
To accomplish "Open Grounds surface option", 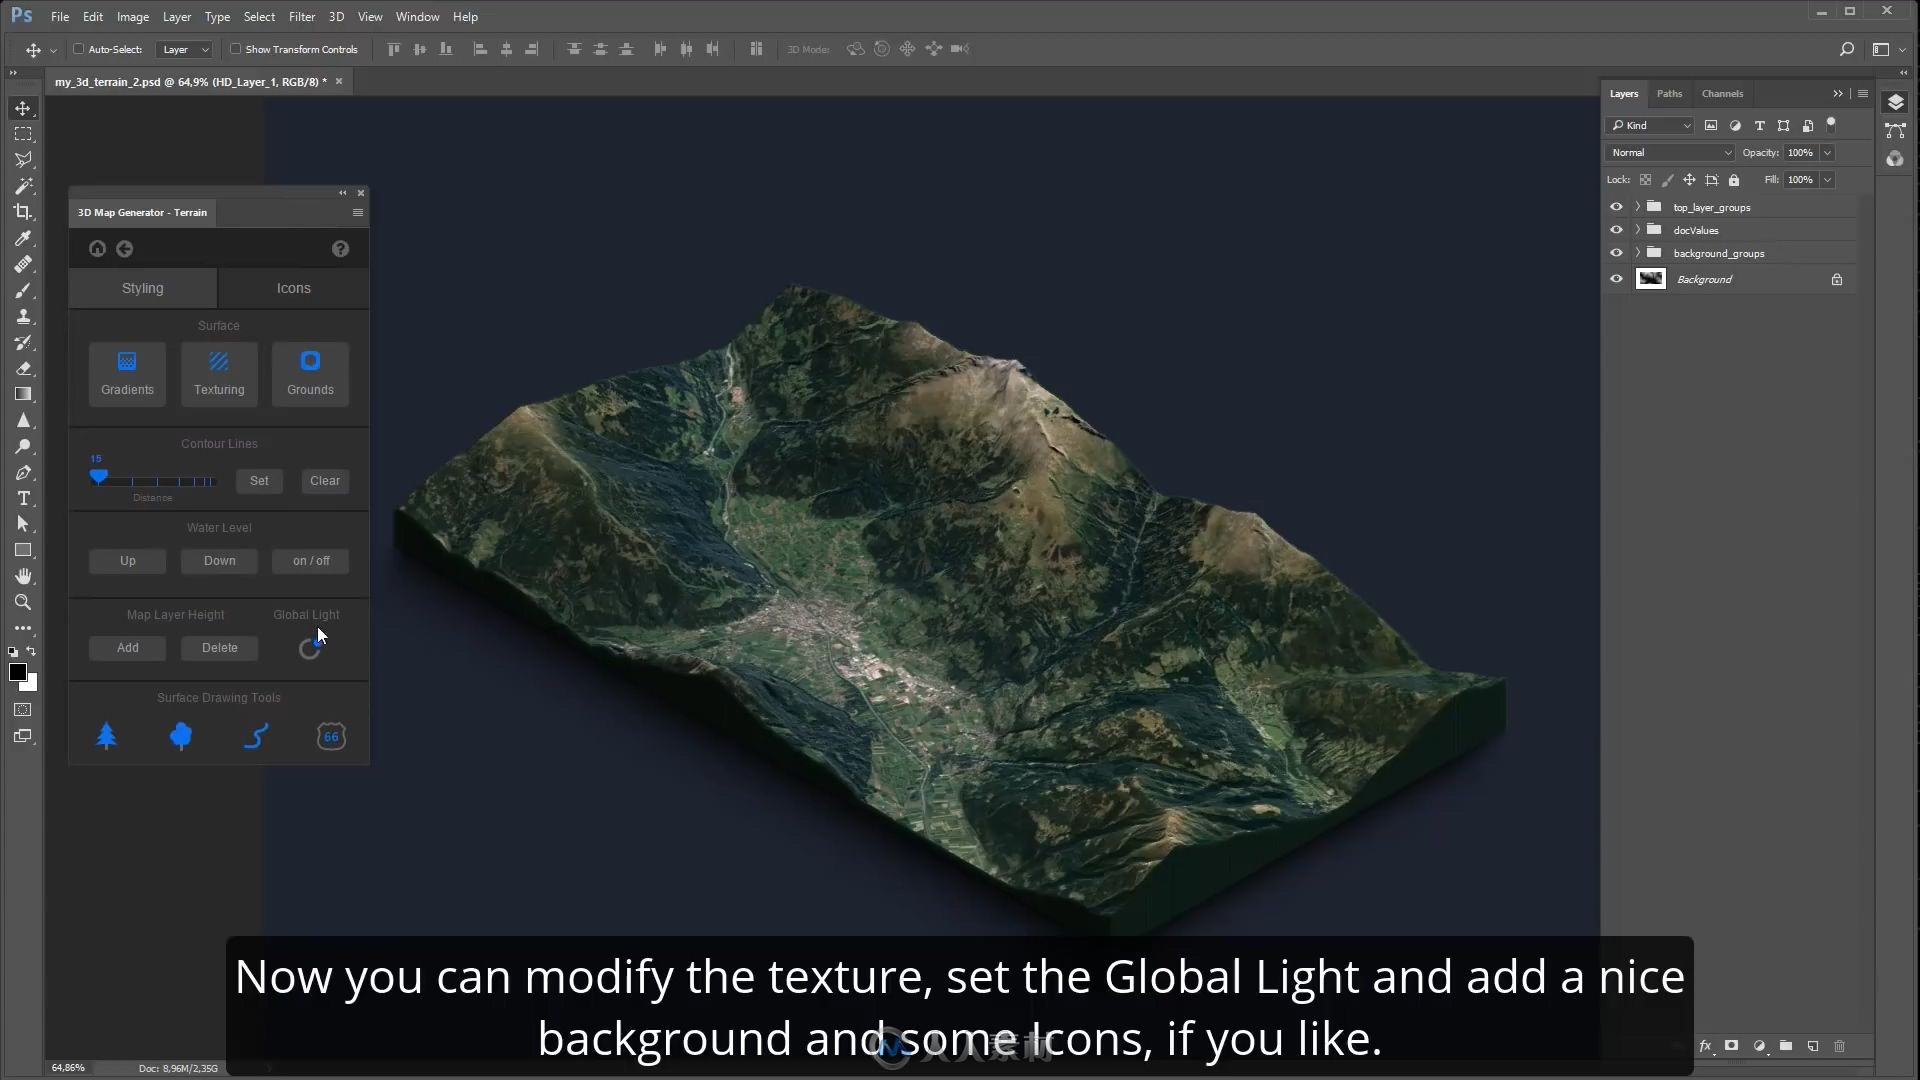I will coord(310,374).
